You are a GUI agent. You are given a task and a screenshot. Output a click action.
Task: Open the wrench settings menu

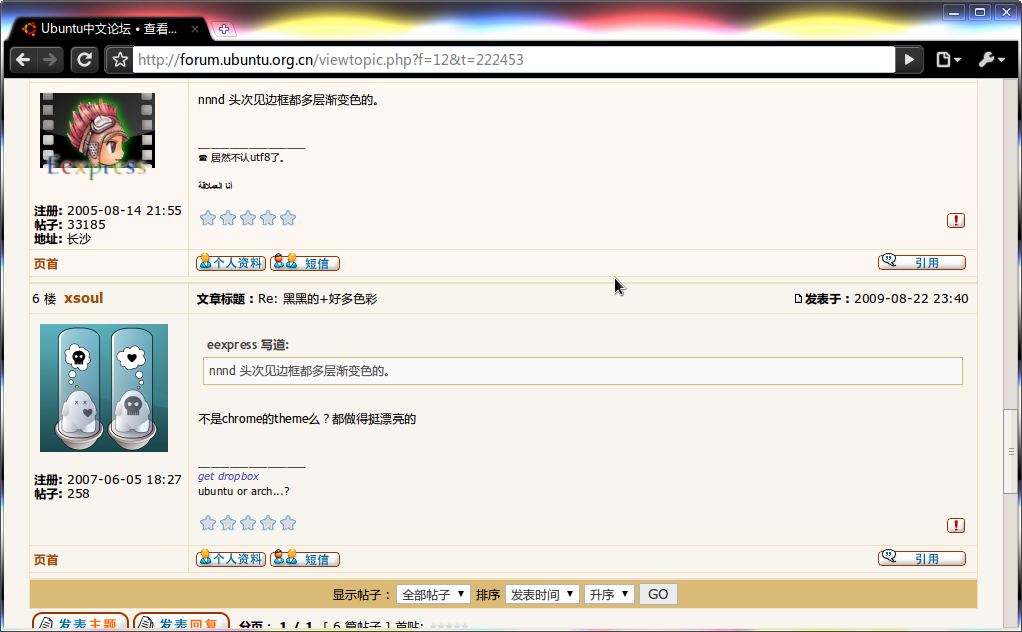coord(991,60)
